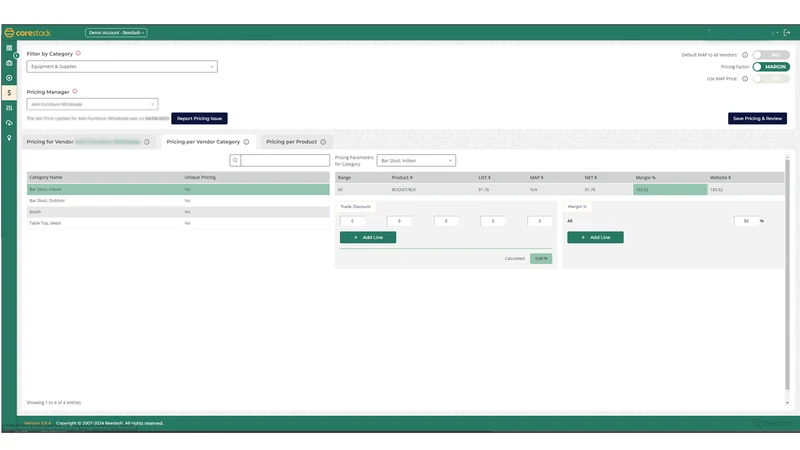Click the scrollbar down arrow at bottom right
The height and width of the screenshot is (450, 800).
tap(787, 403)
